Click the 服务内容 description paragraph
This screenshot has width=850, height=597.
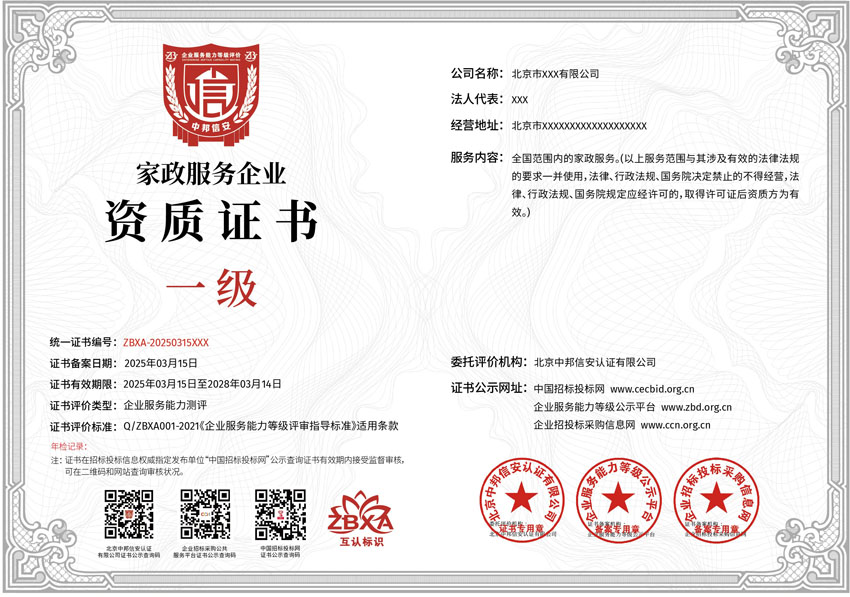655,185
